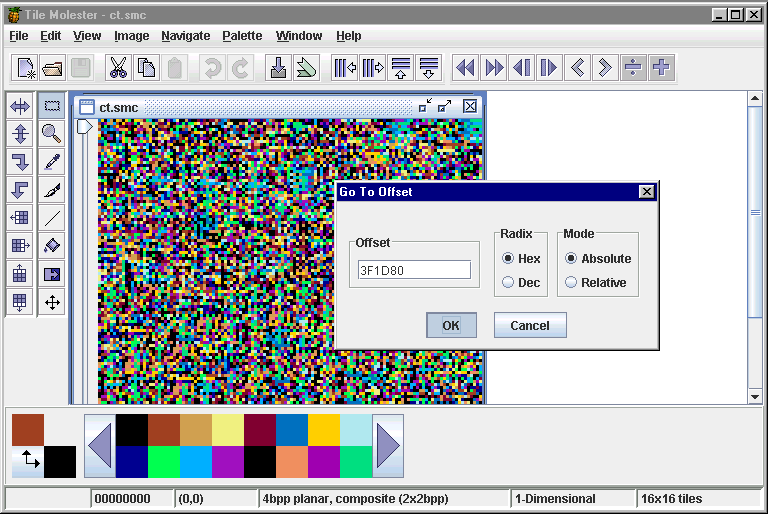Select the Pencil drawing tool
Viewport: 768px width, 514px height.
point(52,162)
